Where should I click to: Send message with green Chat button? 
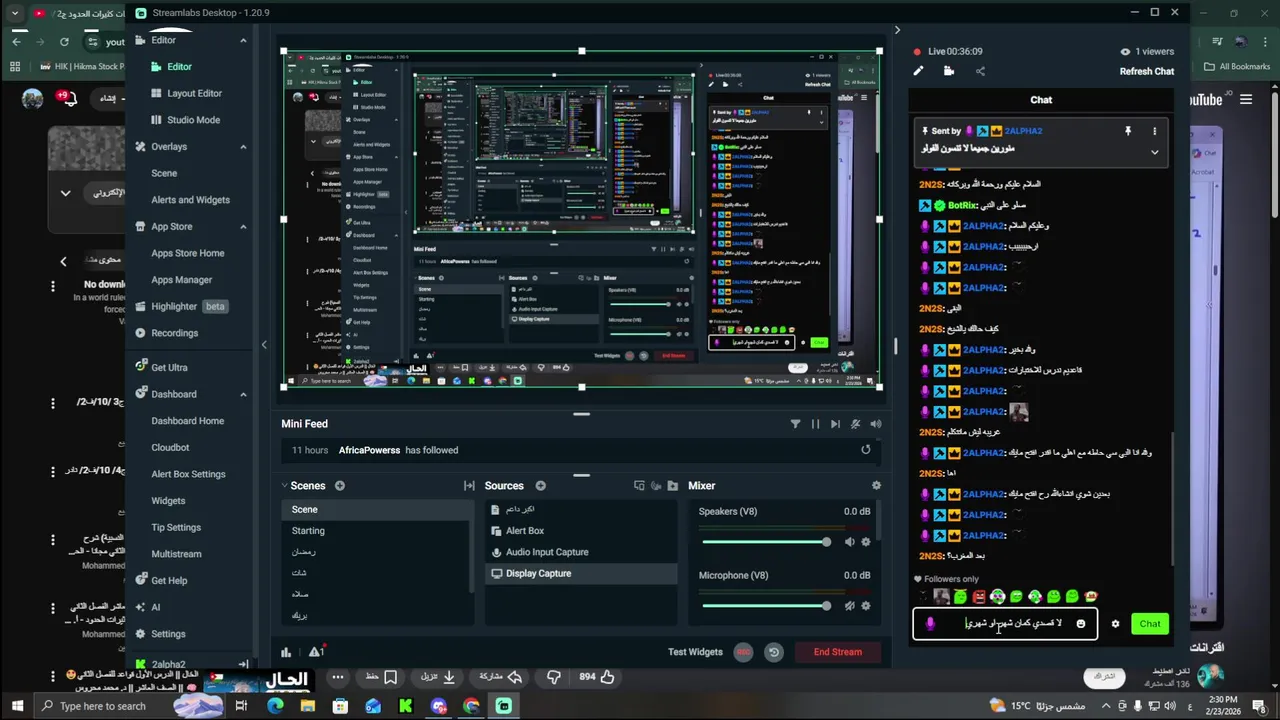tap(1150, 624)
